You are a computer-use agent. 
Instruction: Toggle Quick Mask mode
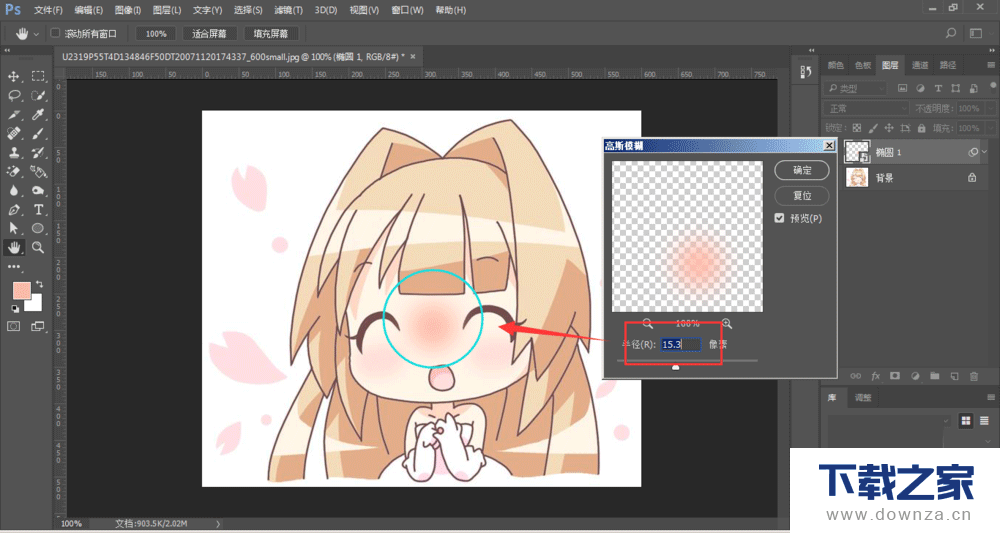pos(13,326)
